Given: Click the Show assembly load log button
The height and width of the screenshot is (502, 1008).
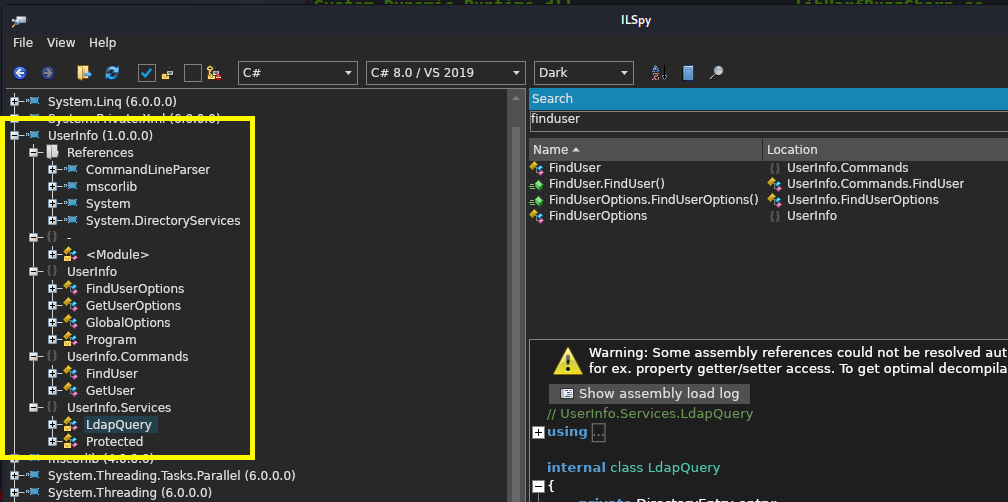Looking at the screenshot, I should tap(649, 394).
